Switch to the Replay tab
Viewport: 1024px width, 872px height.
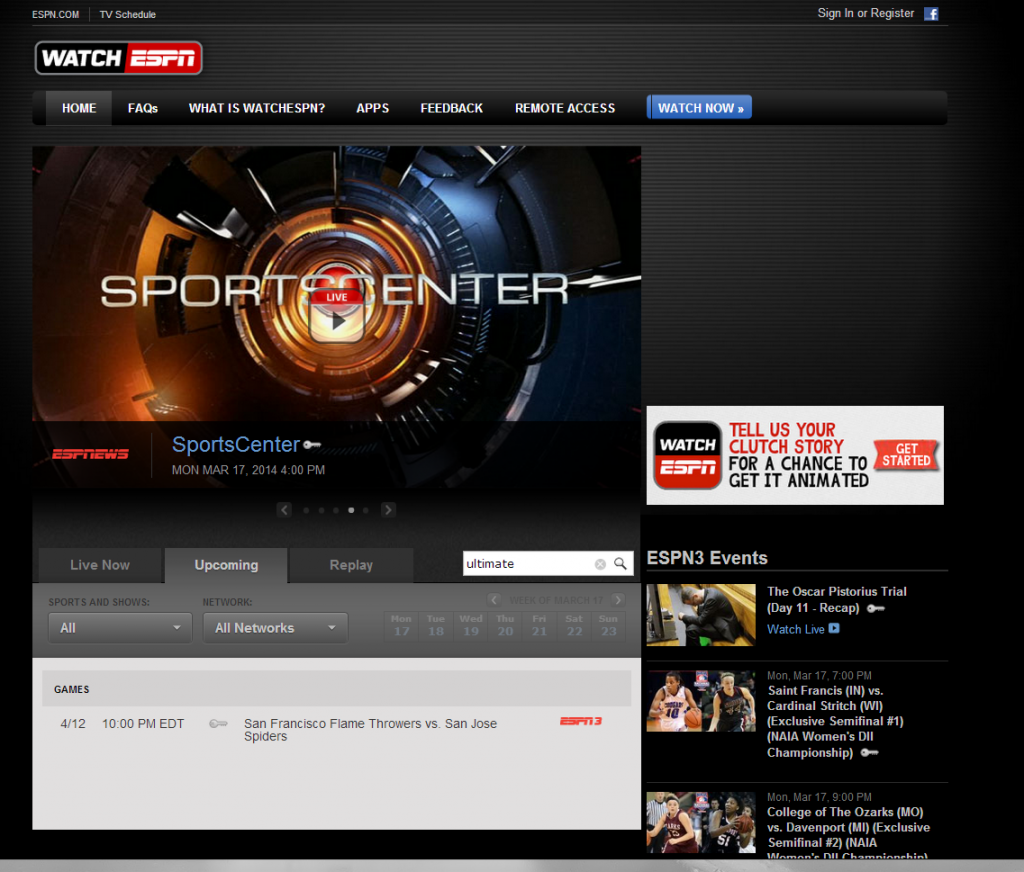(351, 565)
